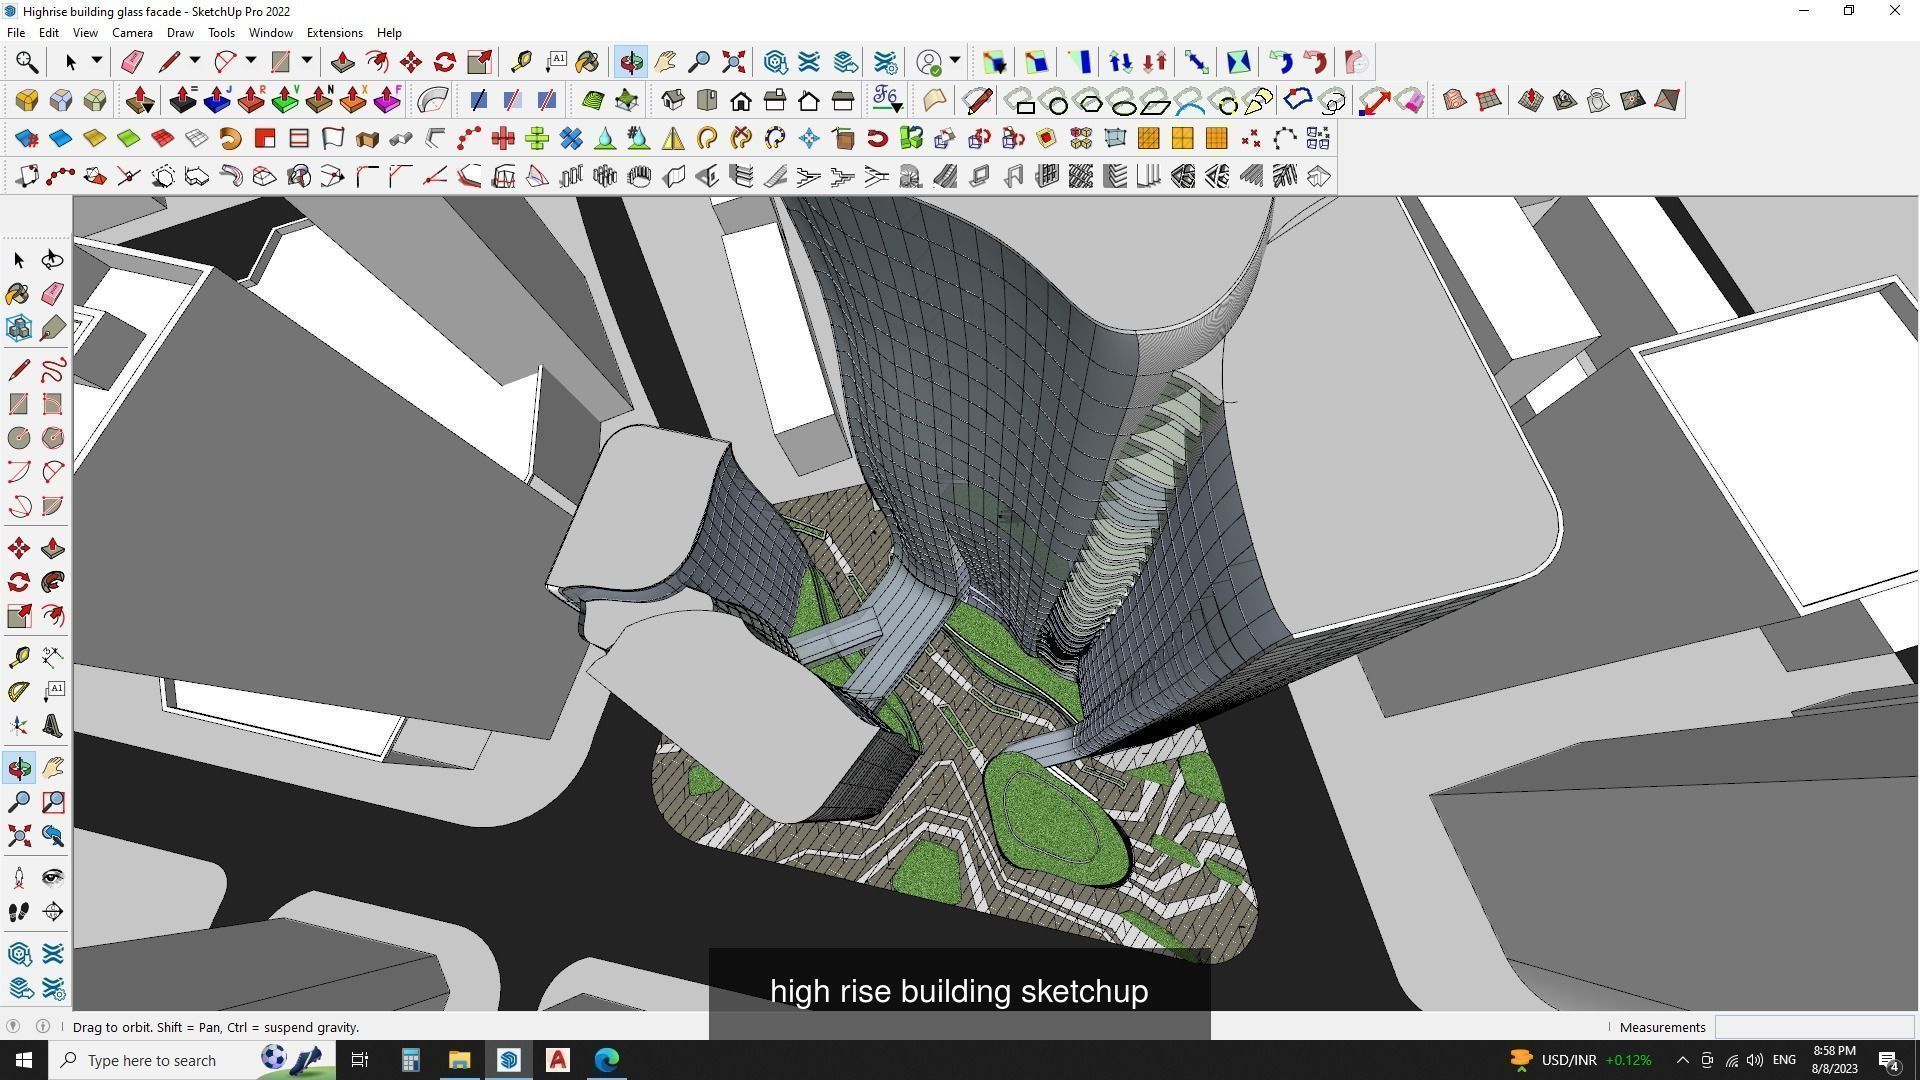Choose the 3D Text tool
The image size is (1920, 1080).
[x=53, y=726]
